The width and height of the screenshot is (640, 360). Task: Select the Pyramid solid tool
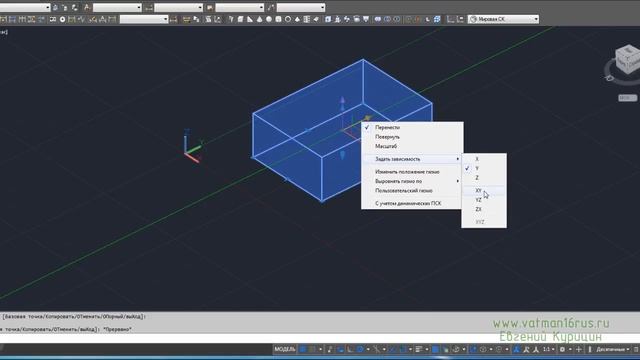pyautogui.click(x=297, y=19)
